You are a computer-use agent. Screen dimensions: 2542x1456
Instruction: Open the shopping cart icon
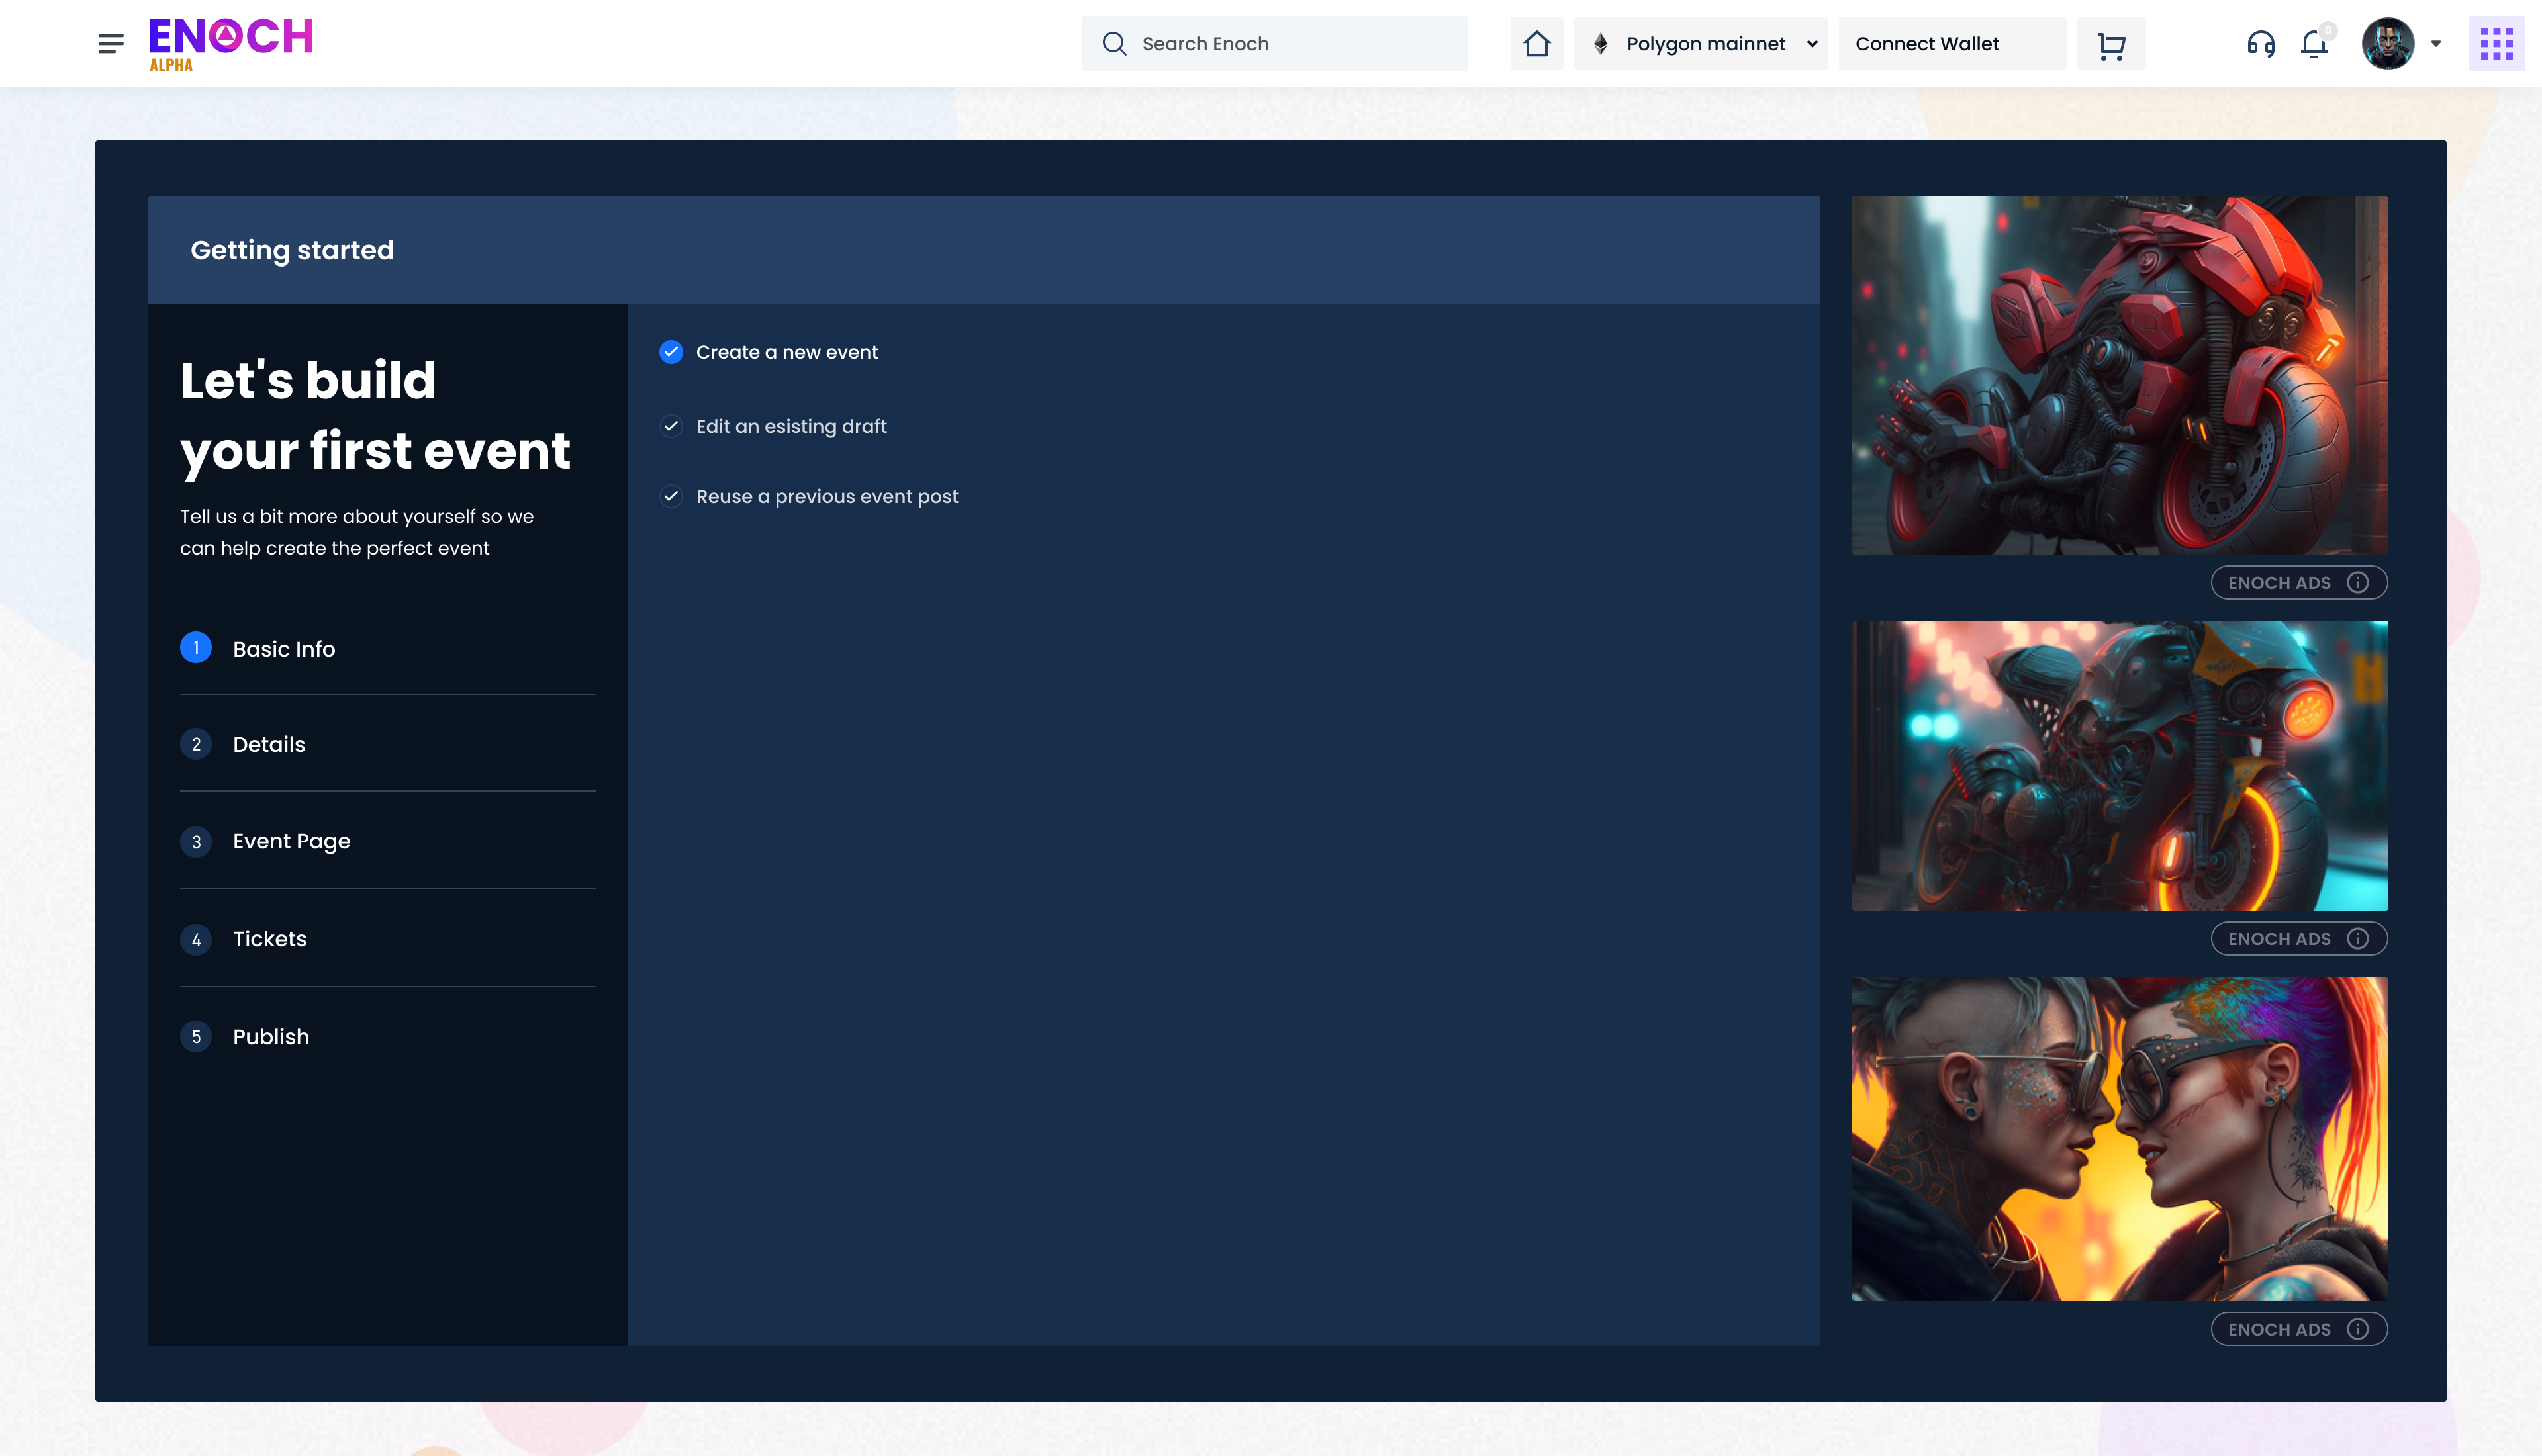(2111, 44)
